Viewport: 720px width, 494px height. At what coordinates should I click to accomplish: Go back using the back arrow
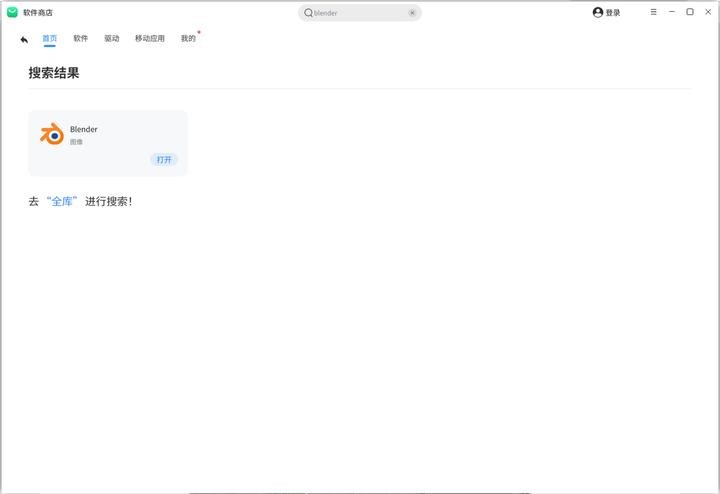tap(24, 40)
